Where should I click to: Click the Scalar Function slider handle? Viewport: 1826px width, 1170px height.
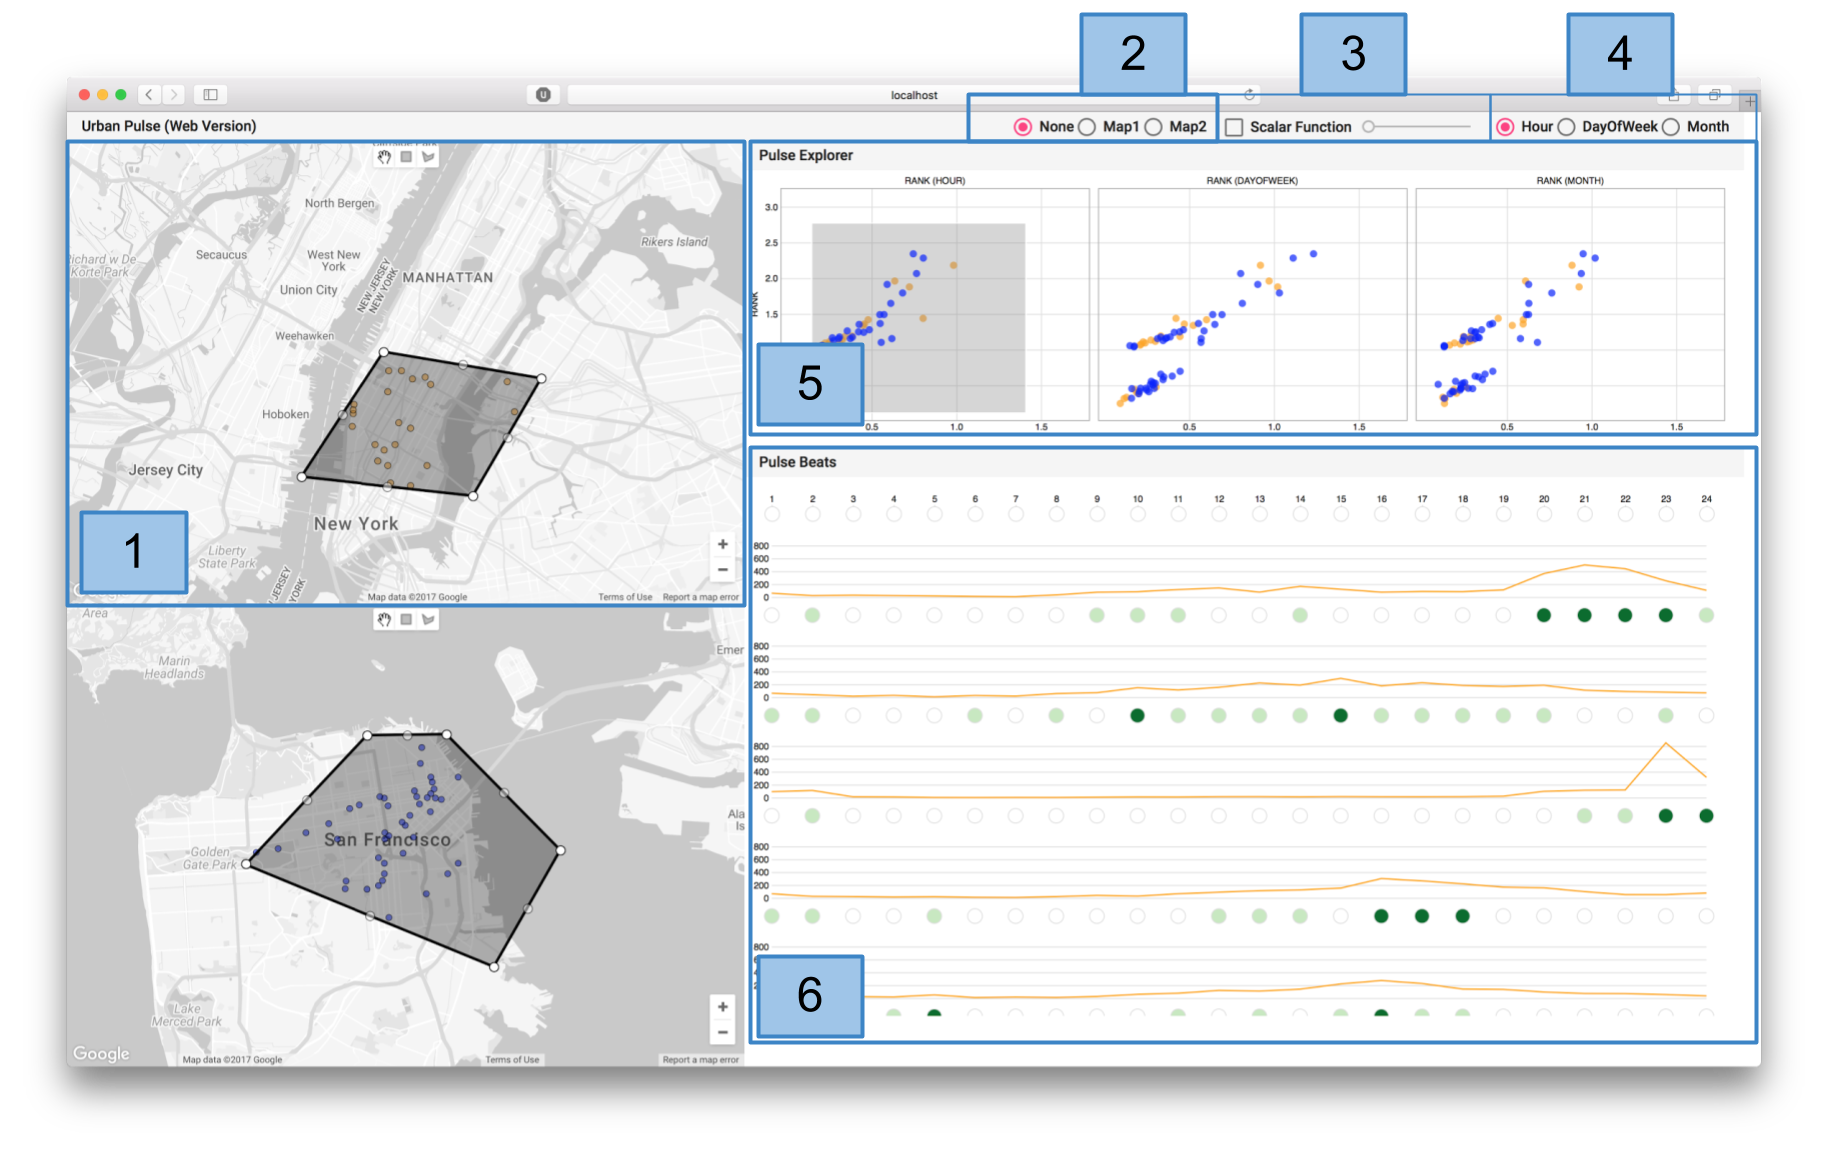click(1368, 127)
